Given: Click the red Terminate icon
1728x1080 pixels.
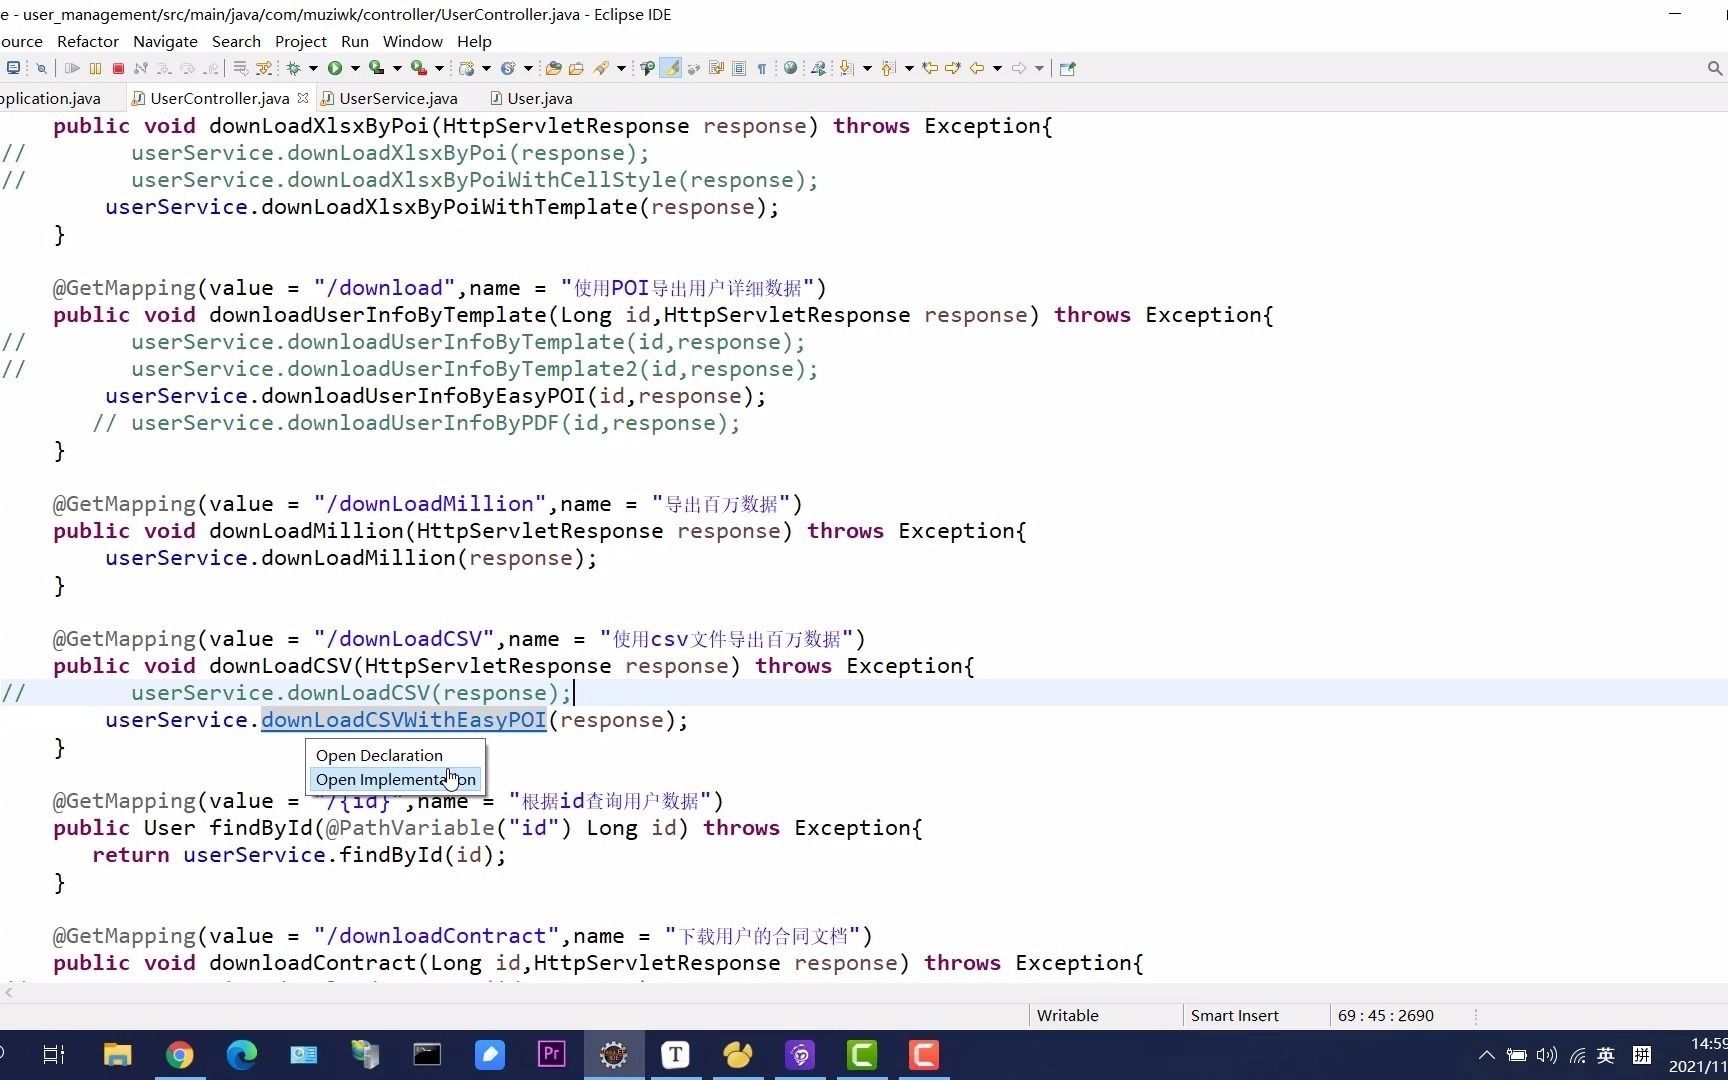Looking at the screenshot, I should [x=118, y=68].
